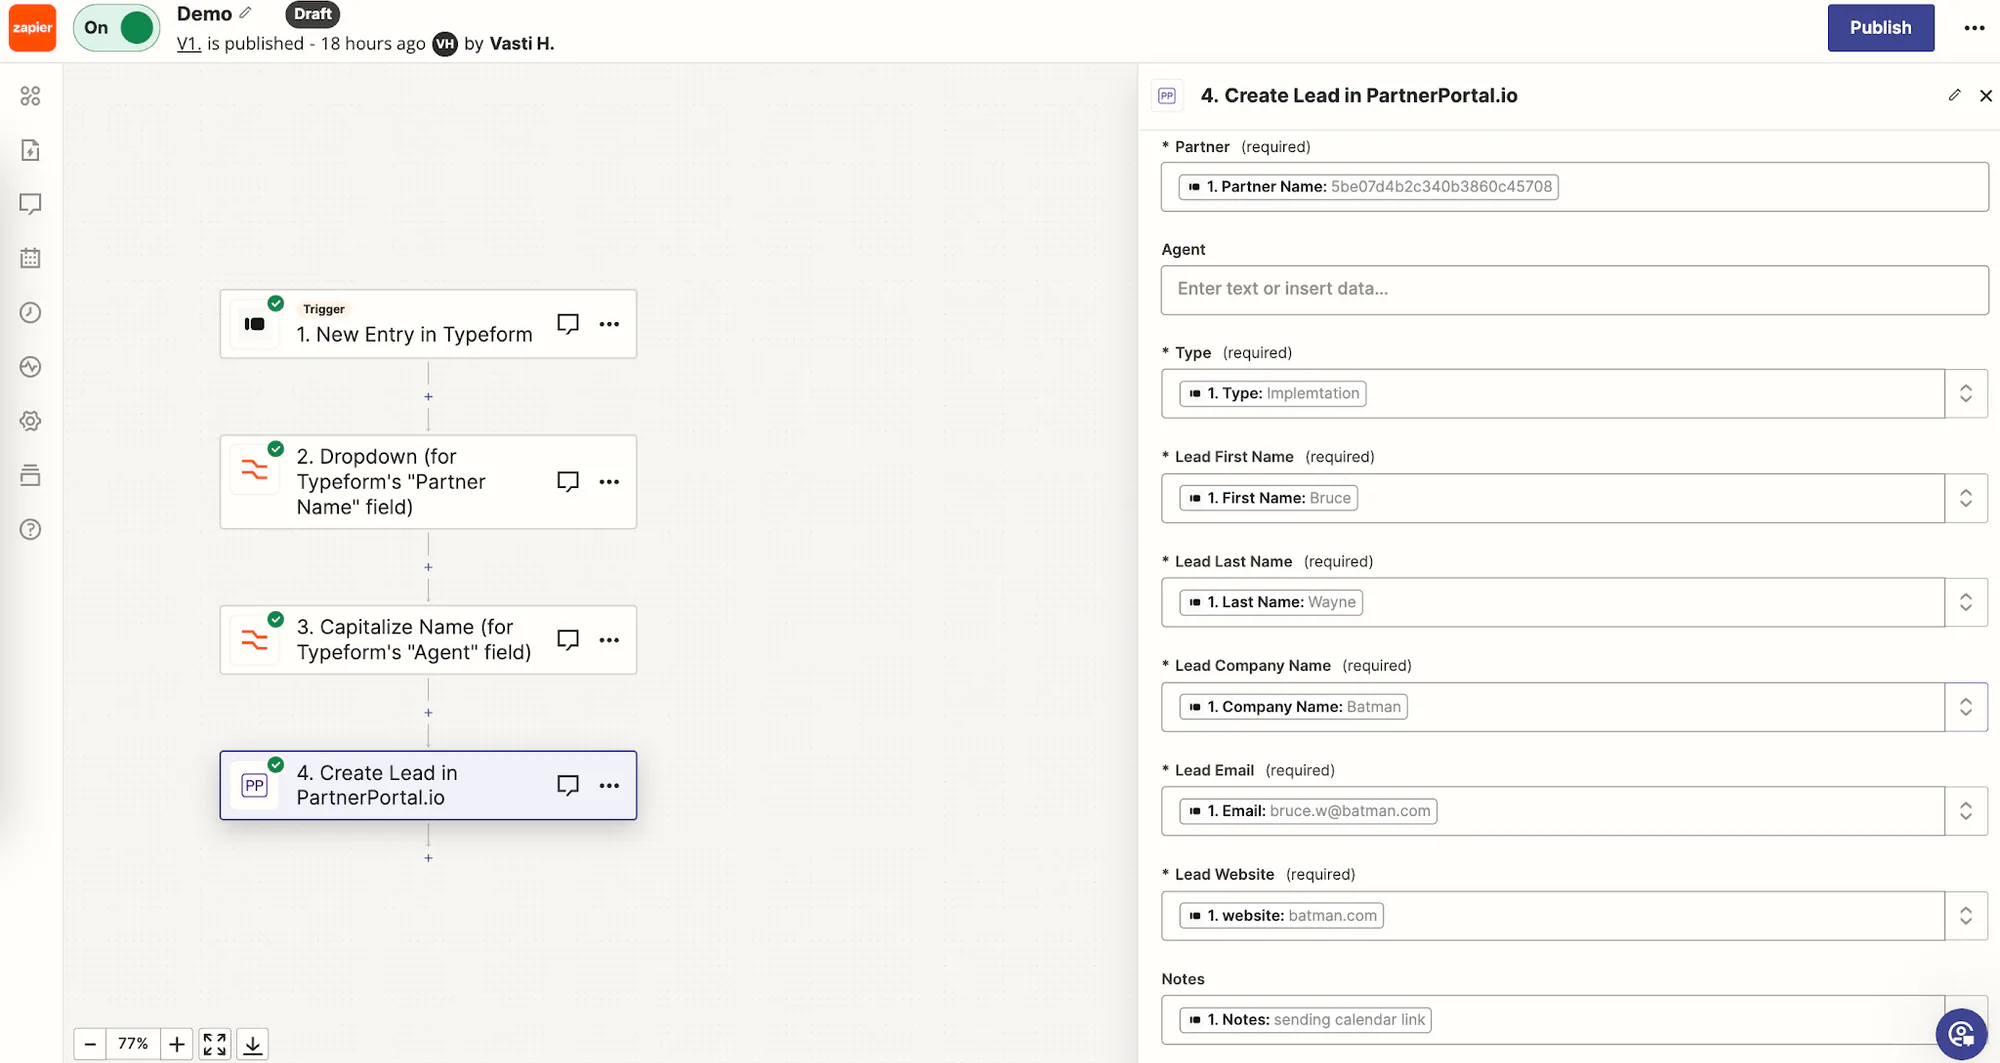Expand the Type field dropdown arrows

(1966, 394)
